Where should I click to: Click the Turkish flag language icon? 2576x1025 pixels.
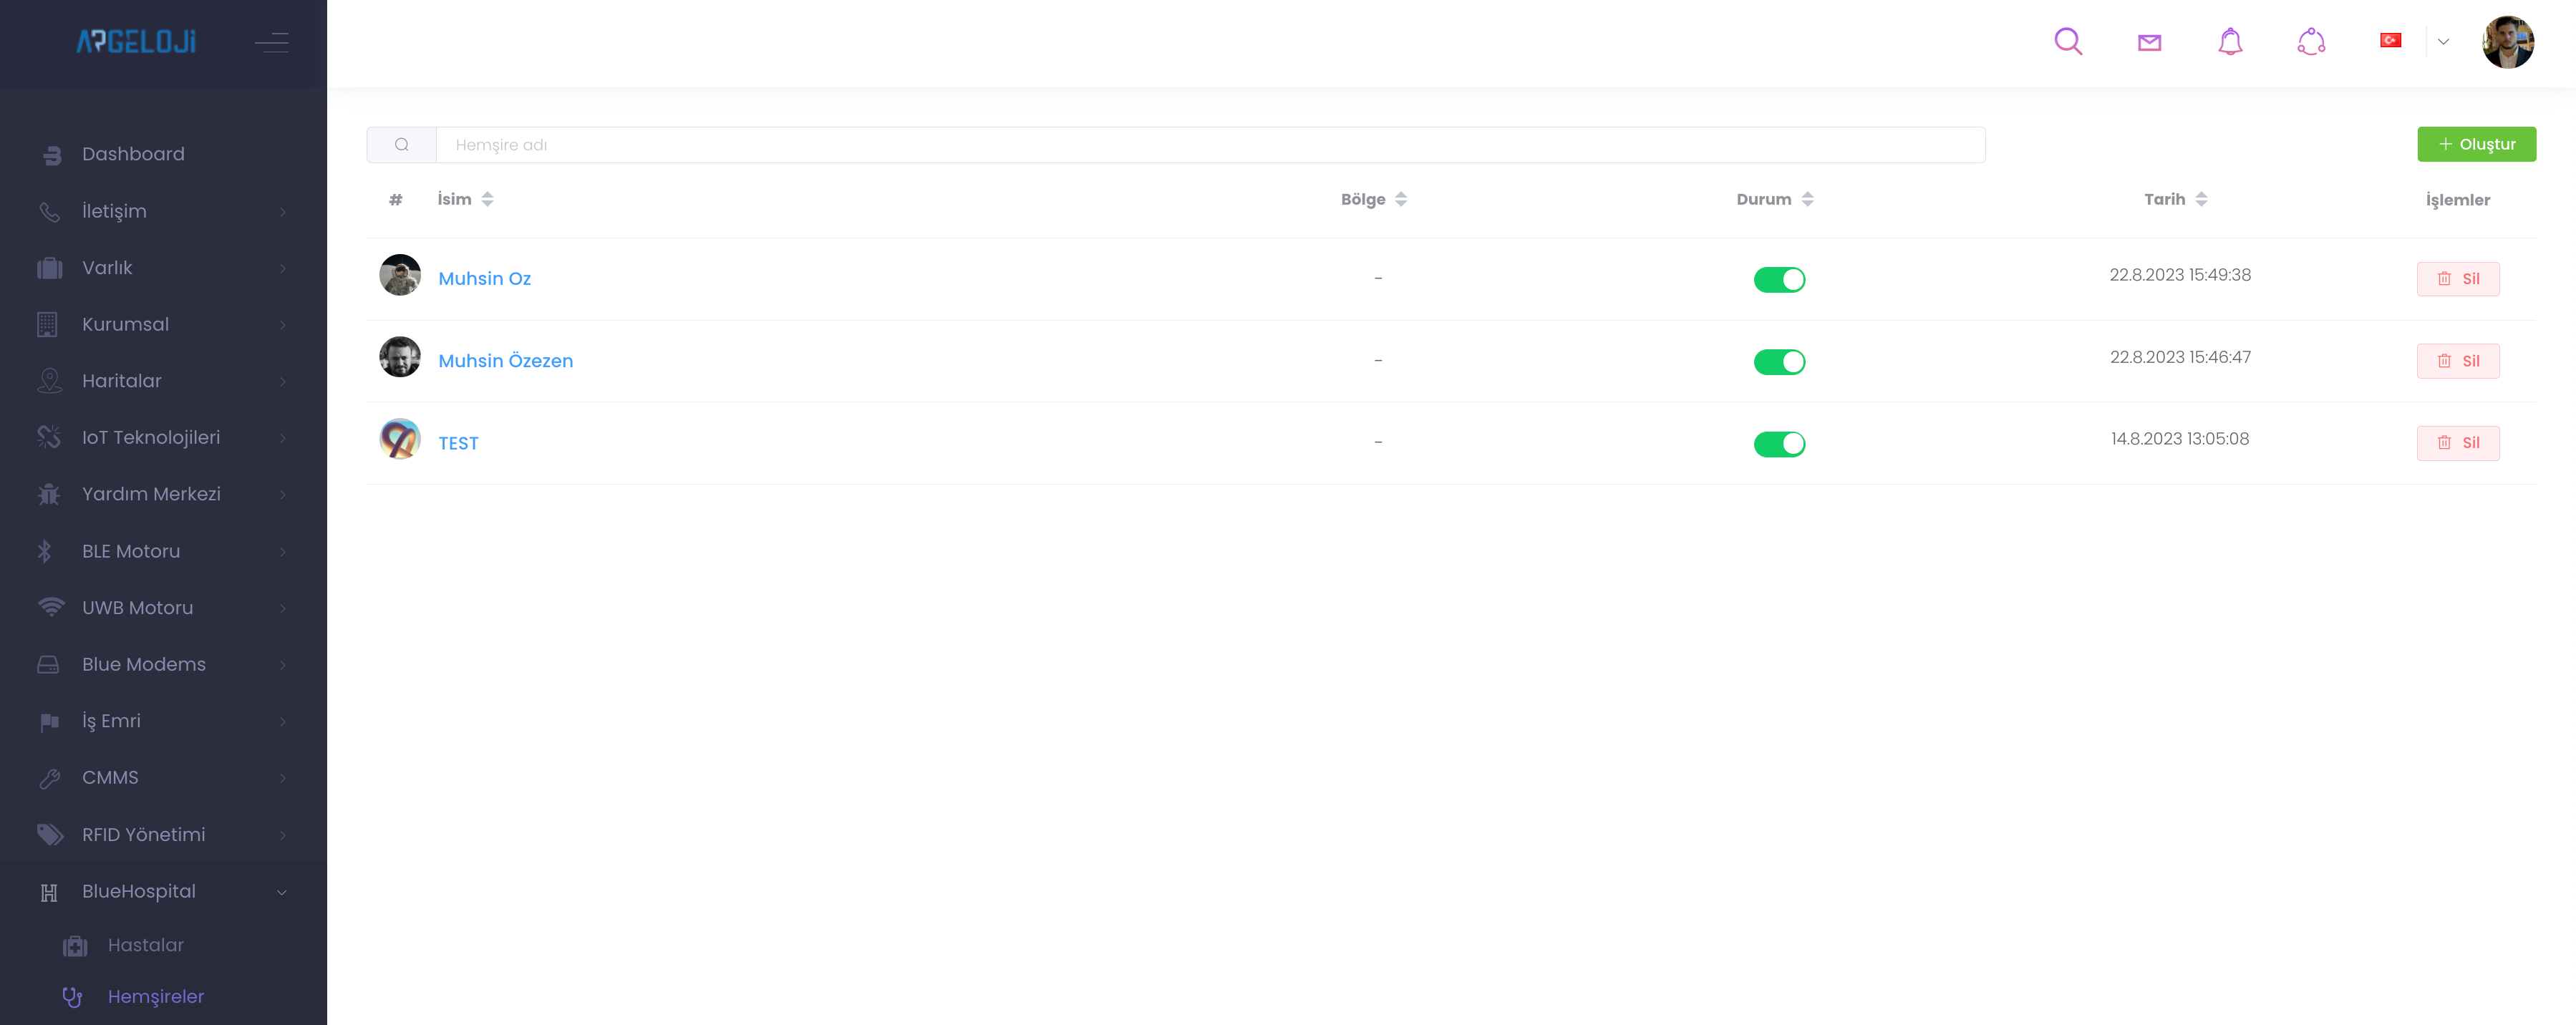tap(2390, 41)
